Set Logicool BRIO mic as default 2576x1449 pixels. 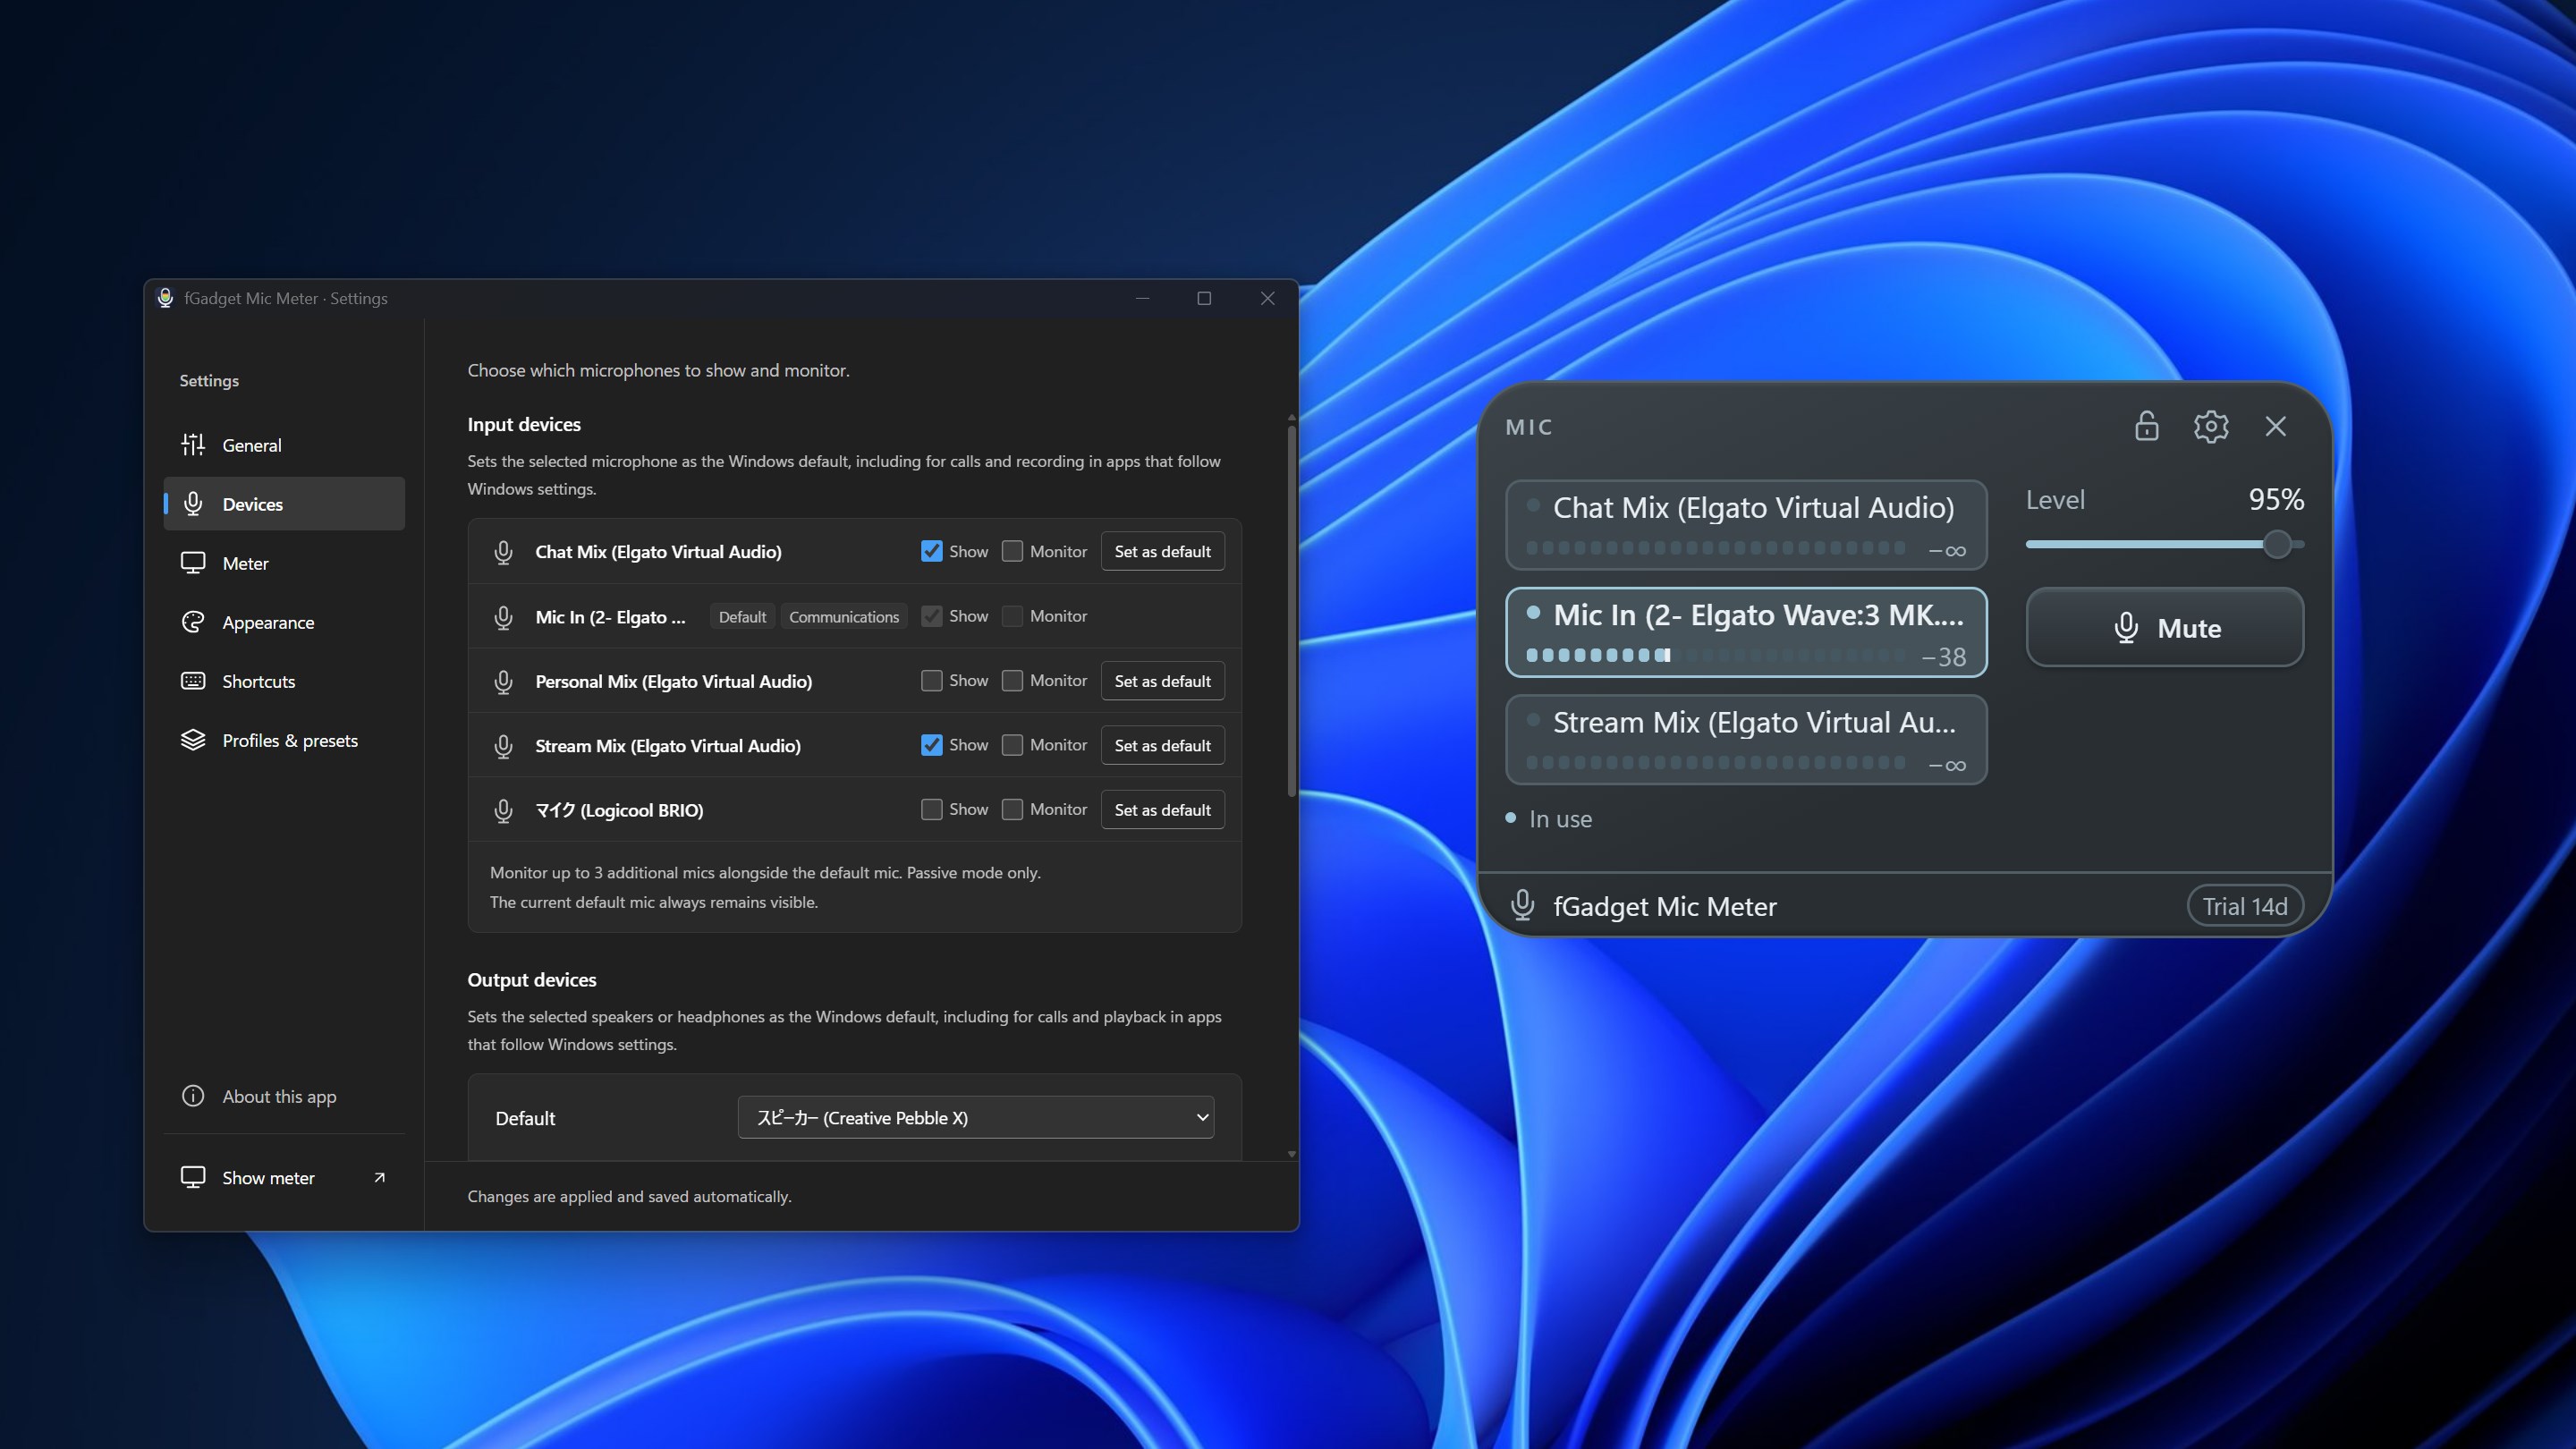click(x=1162, y=810)
